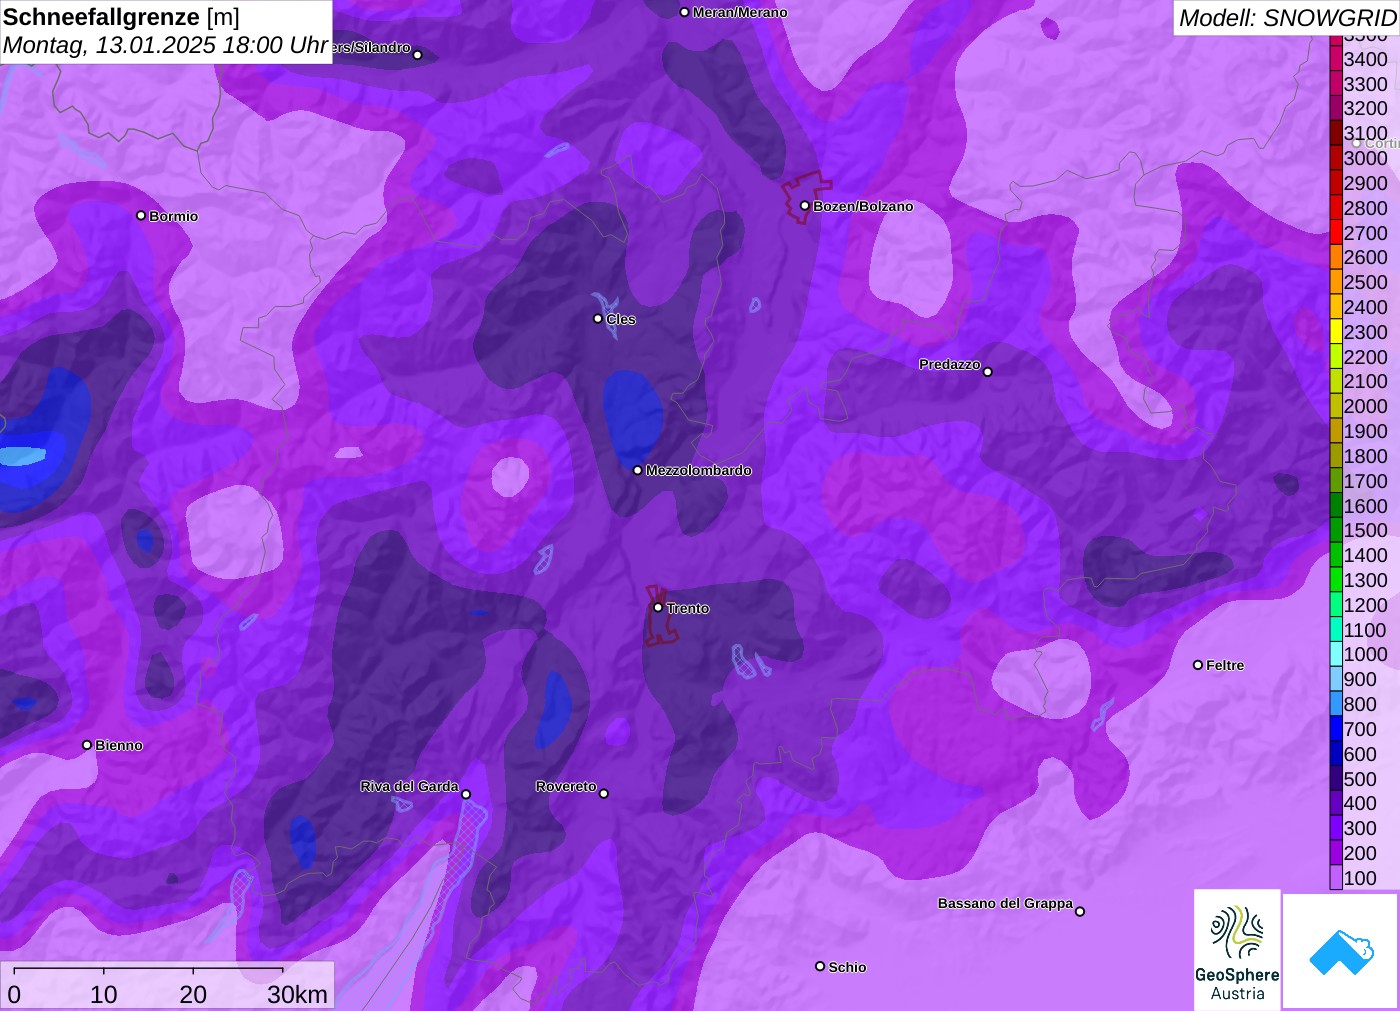Click the 1000 m cyan legend swatch

1336,654
